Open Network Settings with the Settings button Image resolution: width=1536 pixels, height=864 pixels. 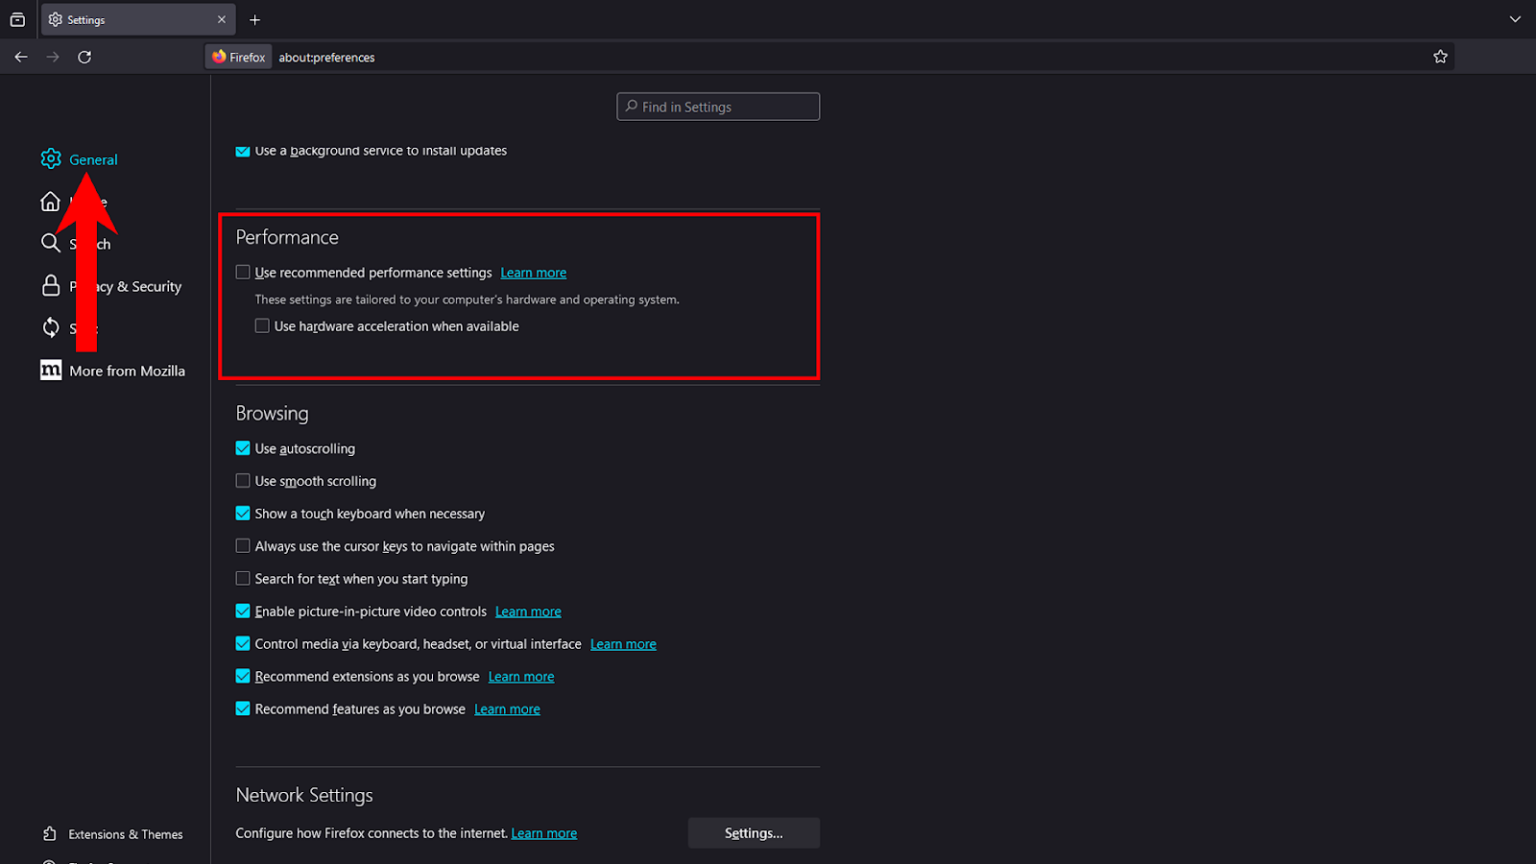tap(753, 832)
